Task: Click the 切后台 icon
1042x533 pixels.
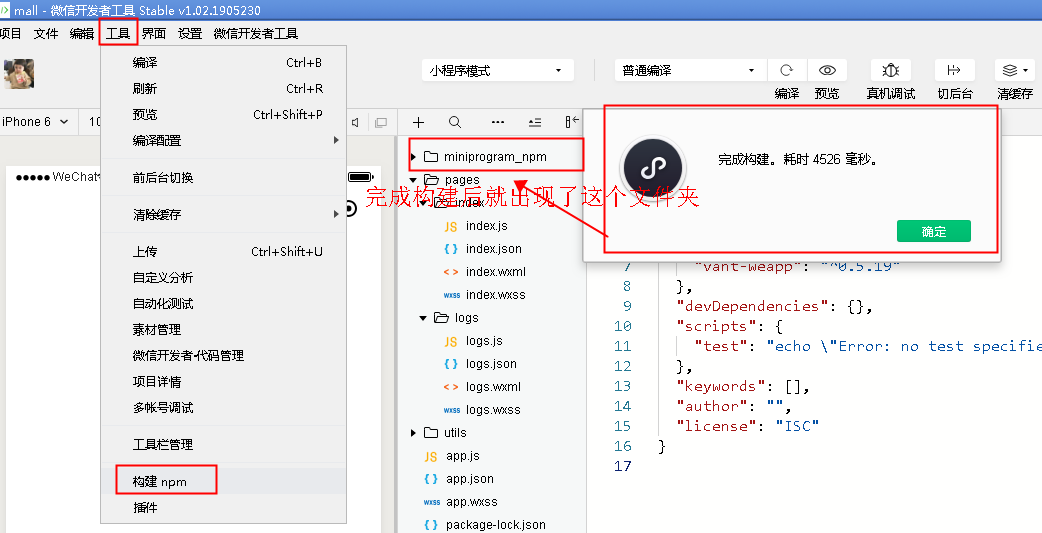Action: [954, 70]
